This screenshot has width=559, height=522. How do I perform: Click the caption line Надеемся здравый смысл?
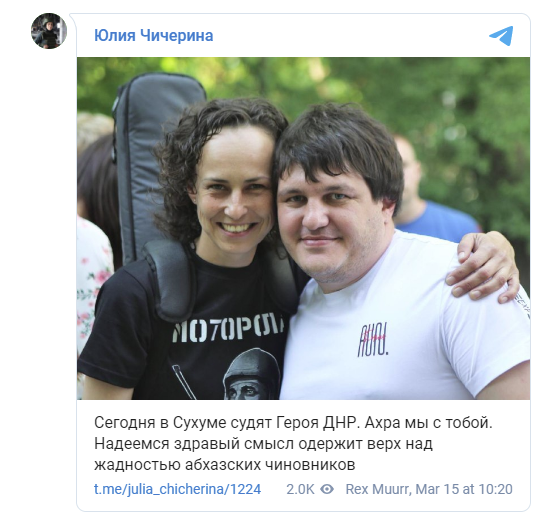tap(263, 444)
